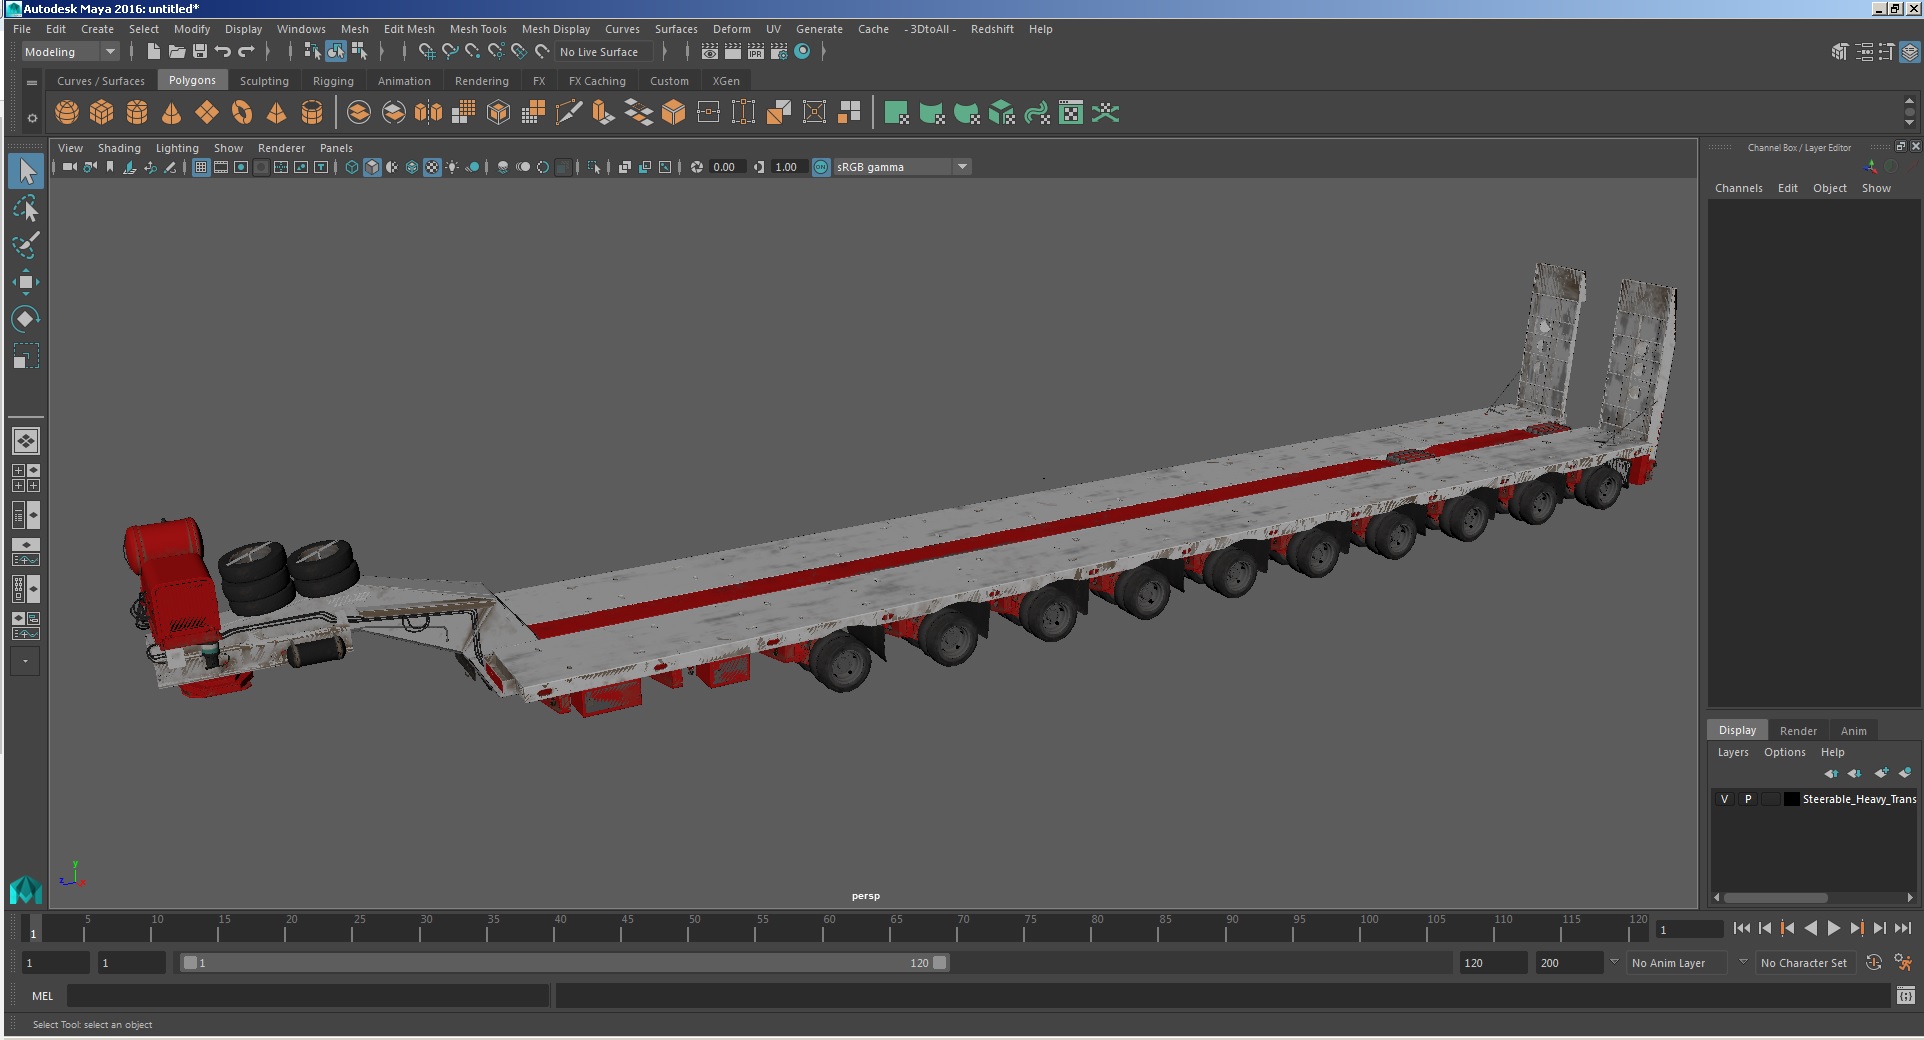Open the shelf tabs menu button

pyautogui.click(x=32, y=82)
